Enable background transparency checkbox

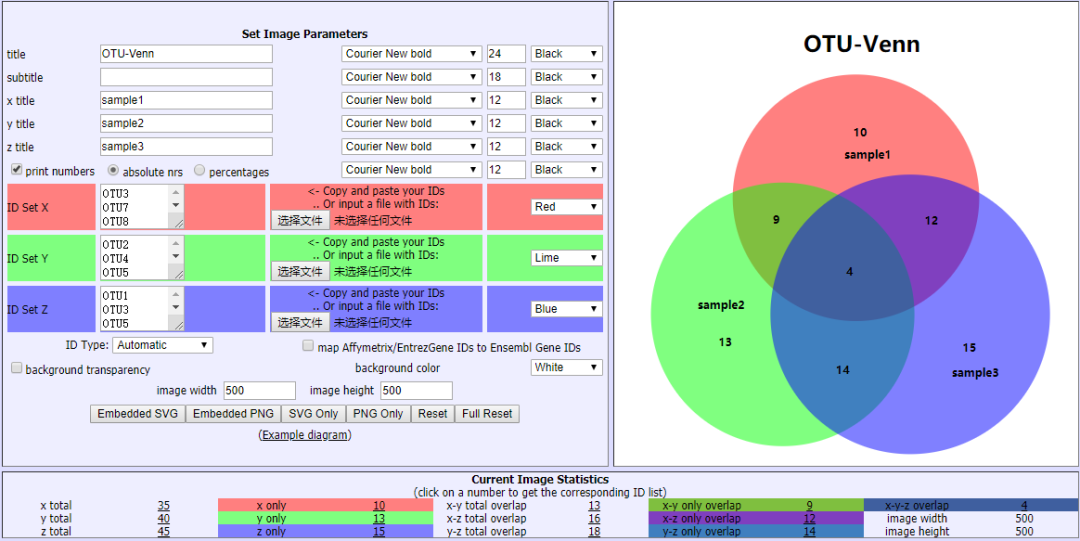[16, 368]
